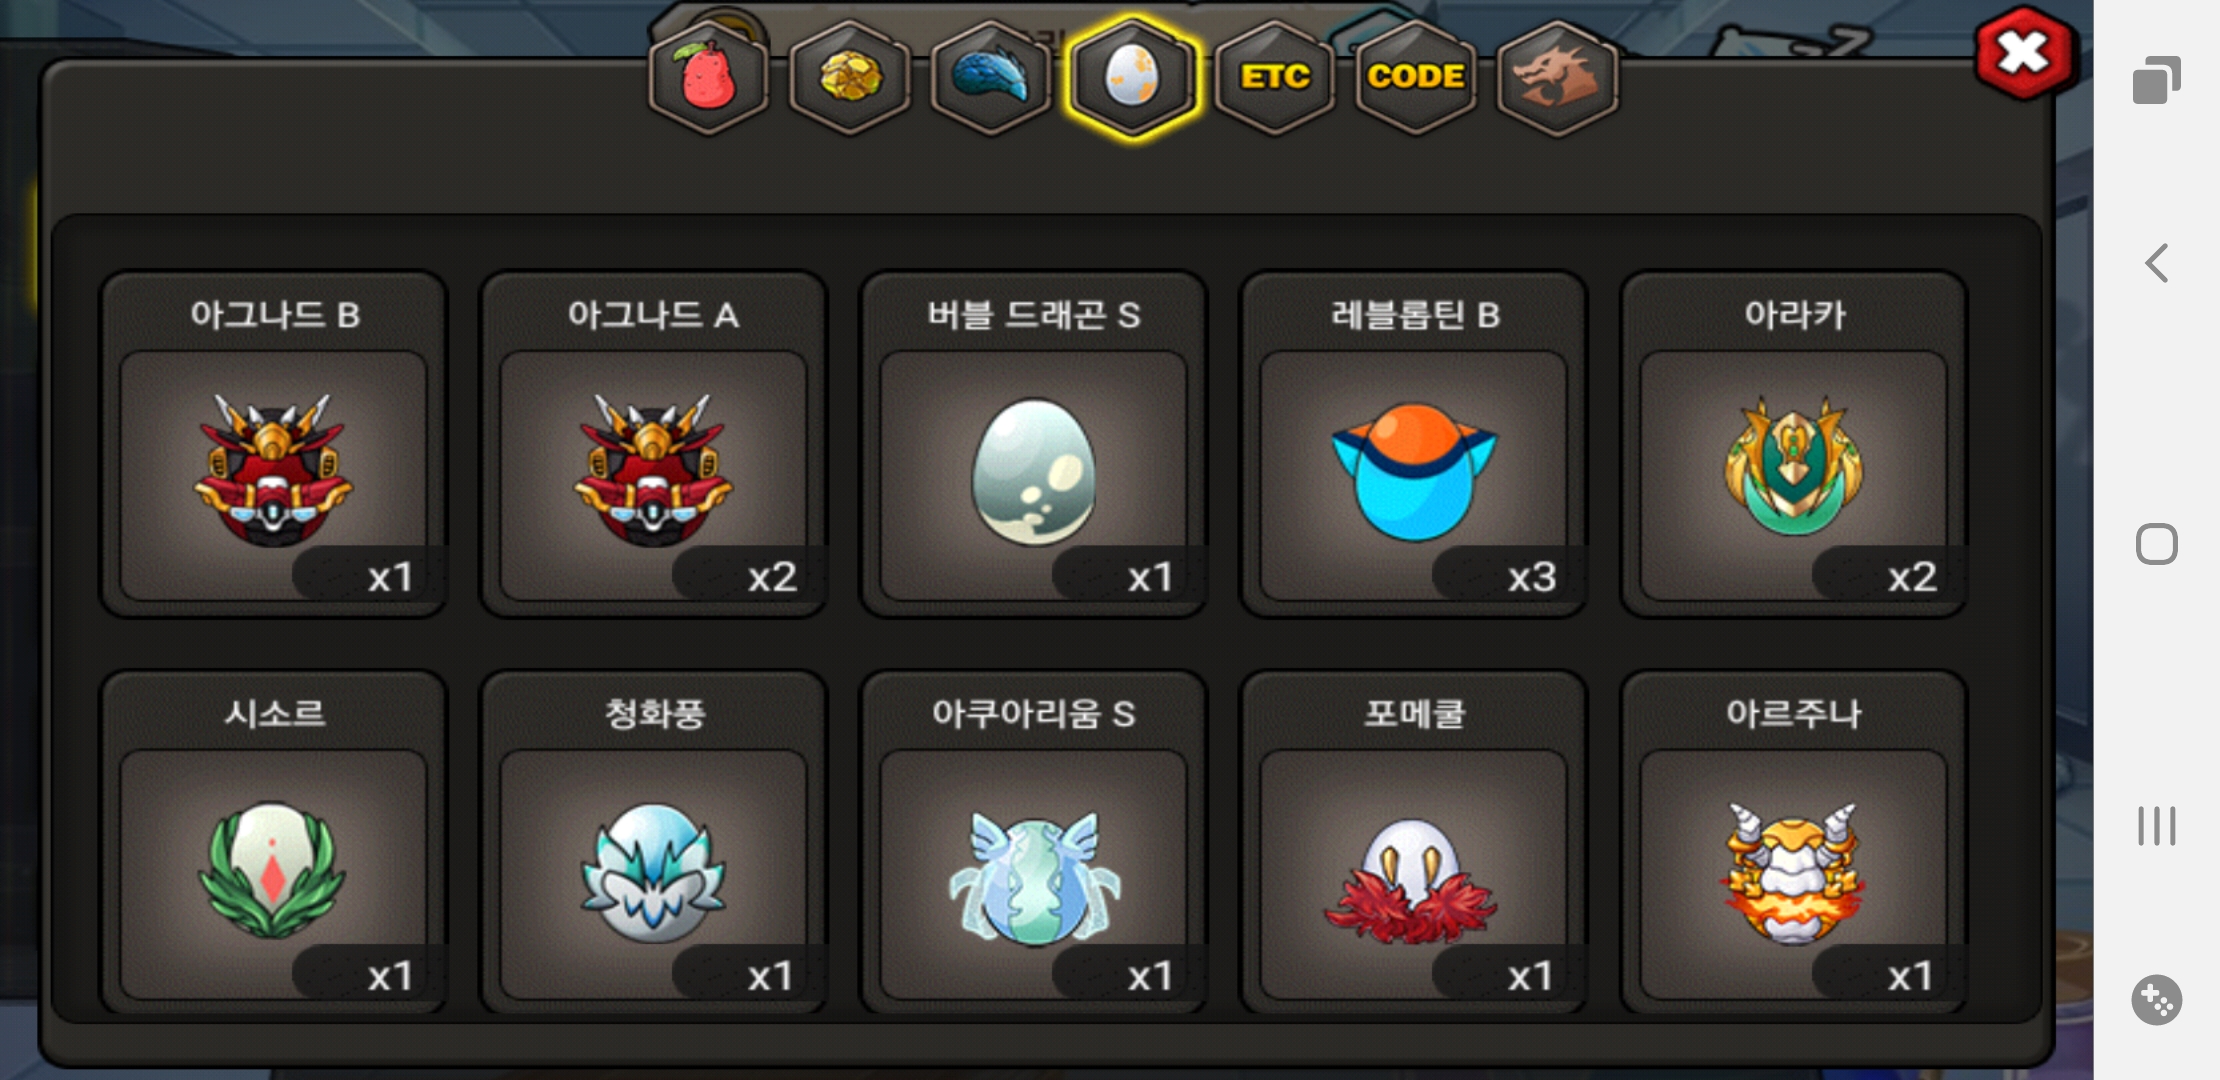Switch to the gold nugget tab
2220x1080 pixels.
(x=850, y=77)
